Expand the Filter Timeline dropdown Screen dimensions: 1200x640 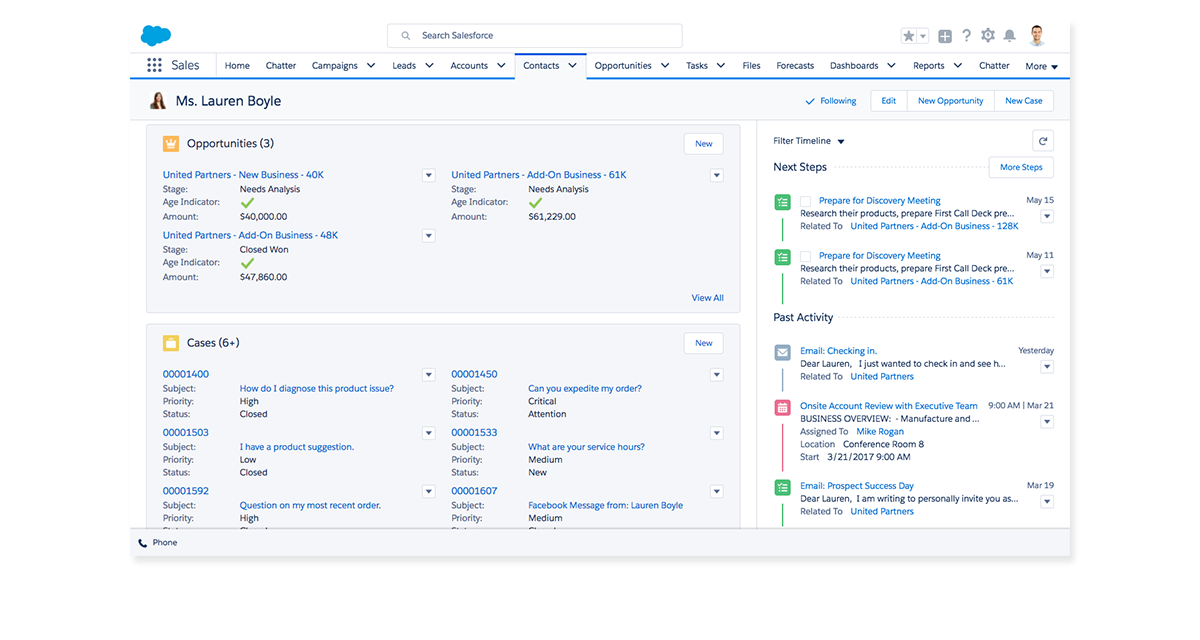click(809, 141)
